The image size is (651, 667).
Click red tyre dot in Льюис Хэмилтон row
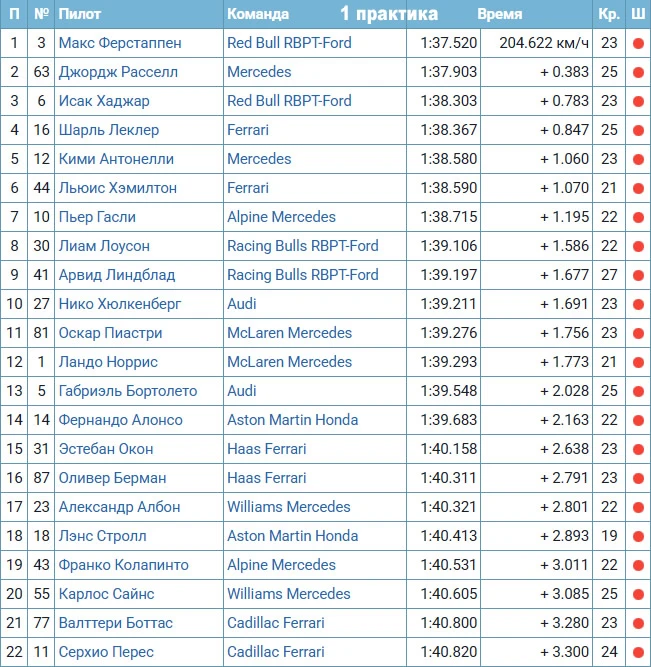[638, 188]
